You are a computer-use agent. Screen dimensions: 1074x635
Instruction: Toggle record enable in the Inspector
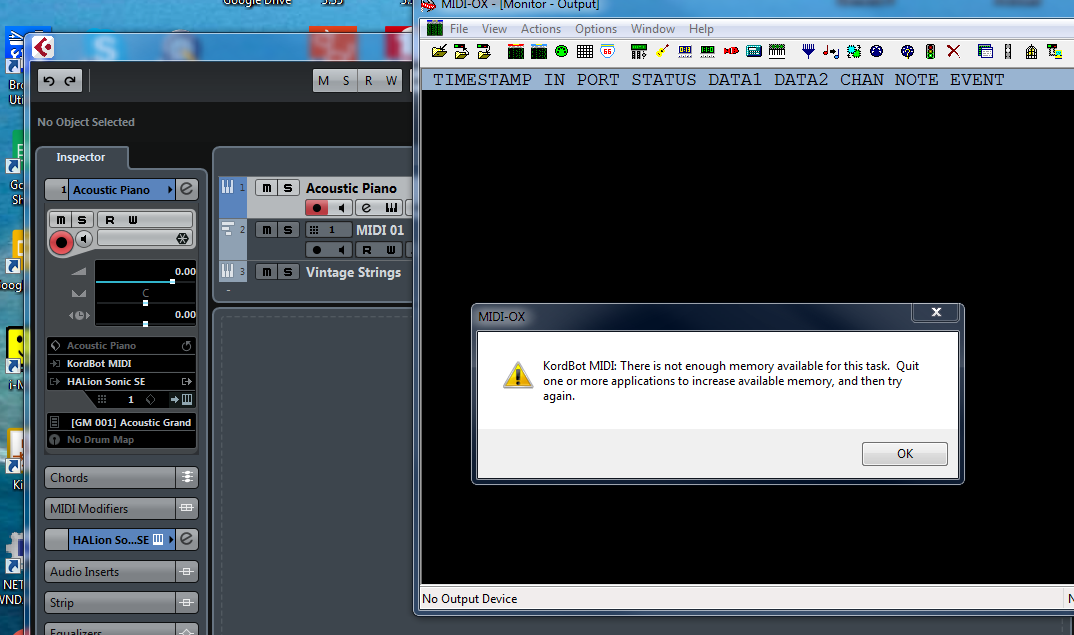(61, 242)
